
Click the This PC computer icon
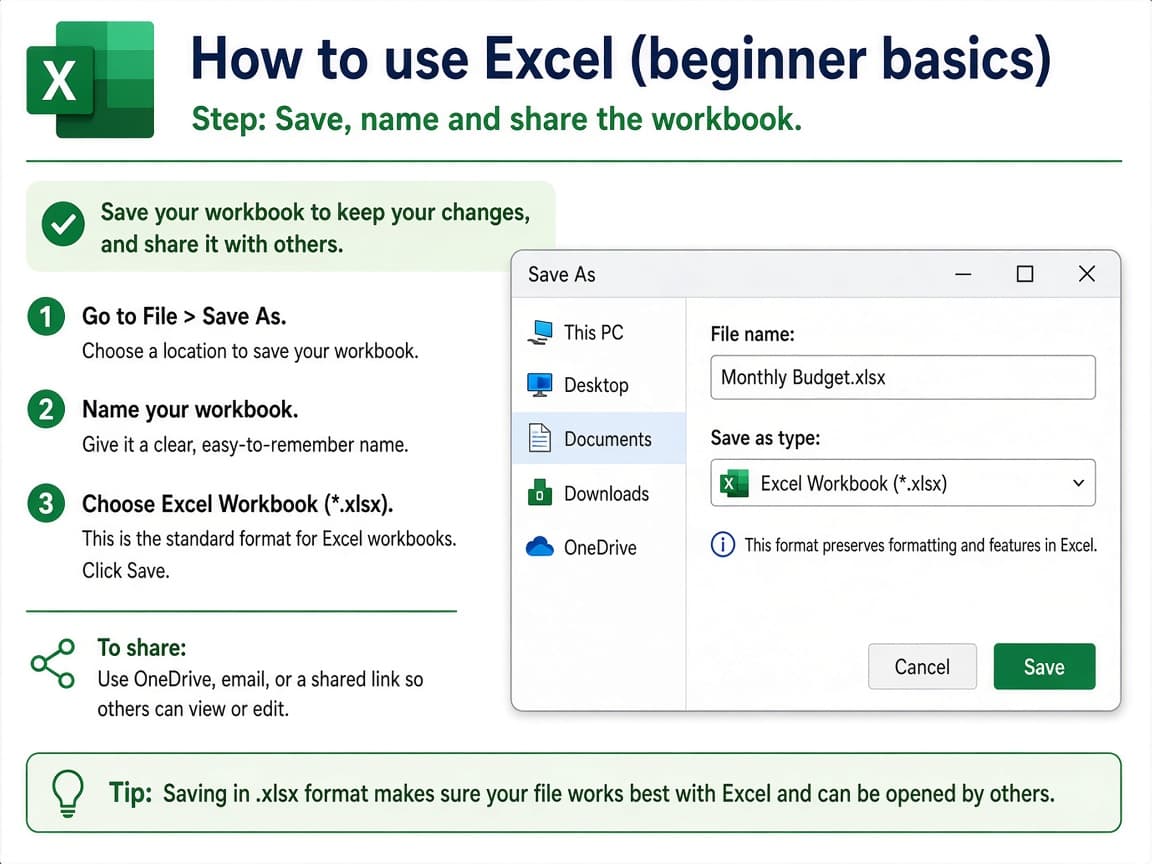coord(540,333)
